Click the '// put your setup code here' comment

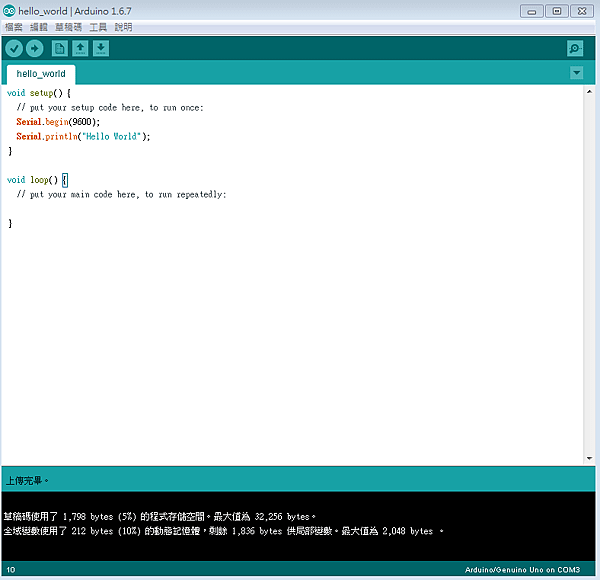tap(110, 108)
